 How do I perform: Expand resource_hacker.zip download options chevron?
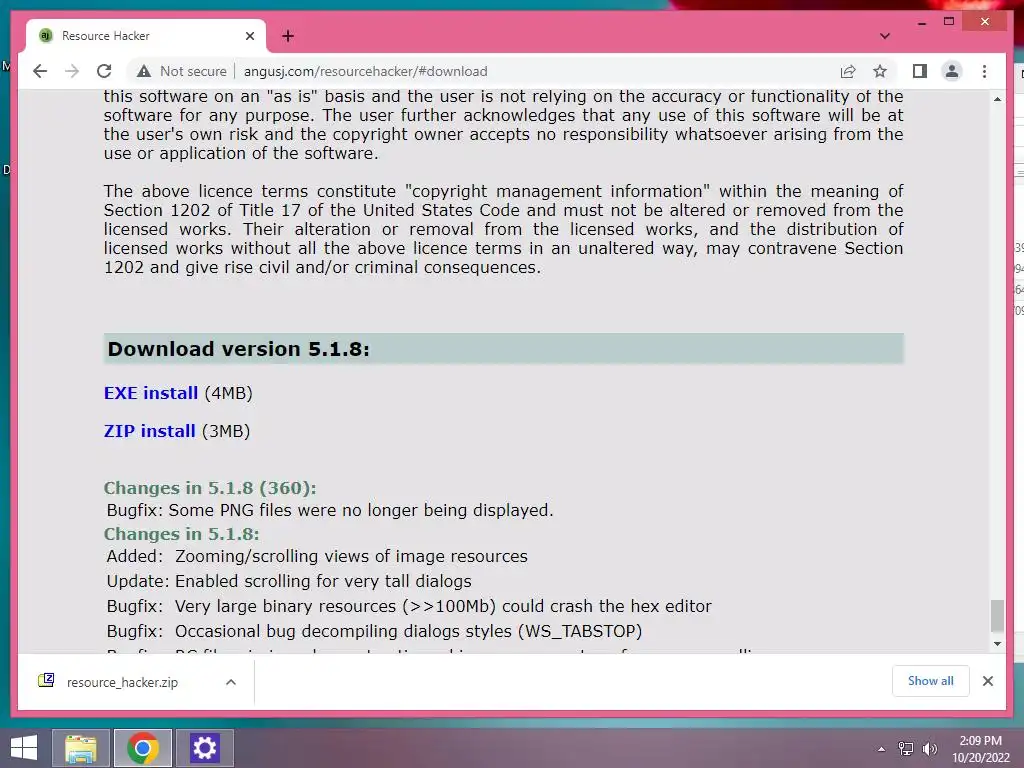point(231,682)
